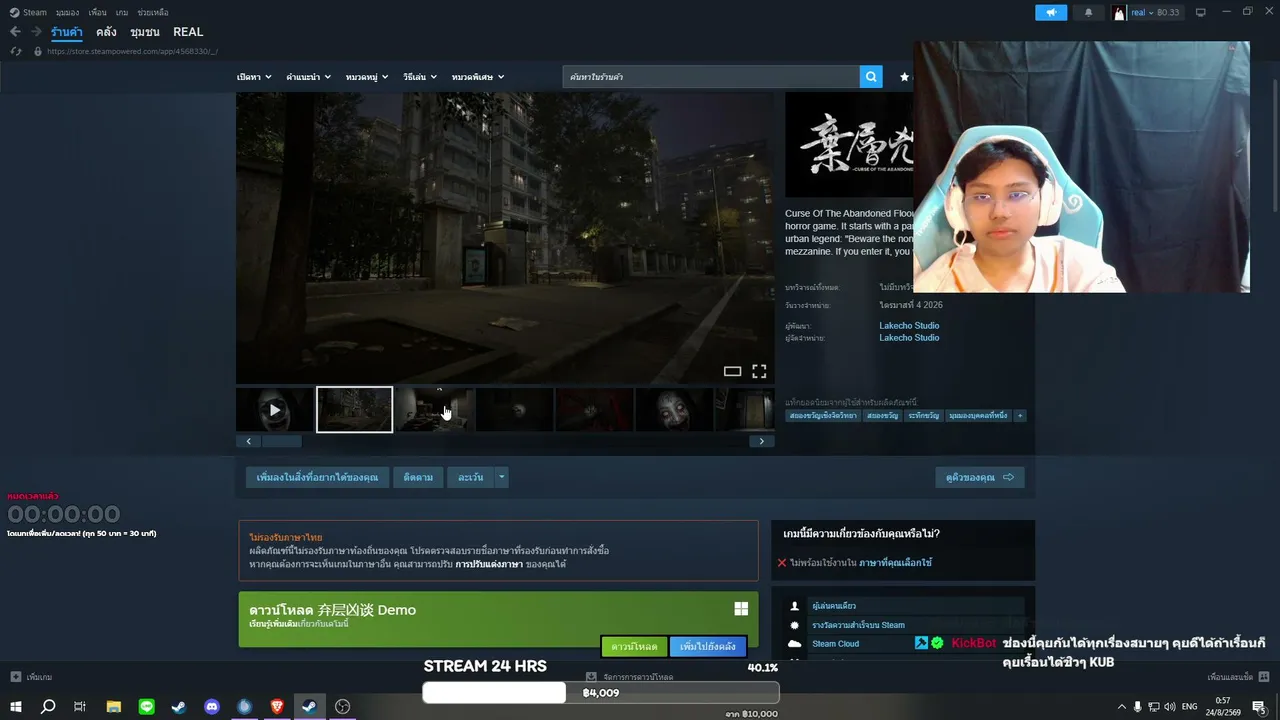Open the REAL profile tab
This screenshot has width=1280, height=720.
pos(188,32)
